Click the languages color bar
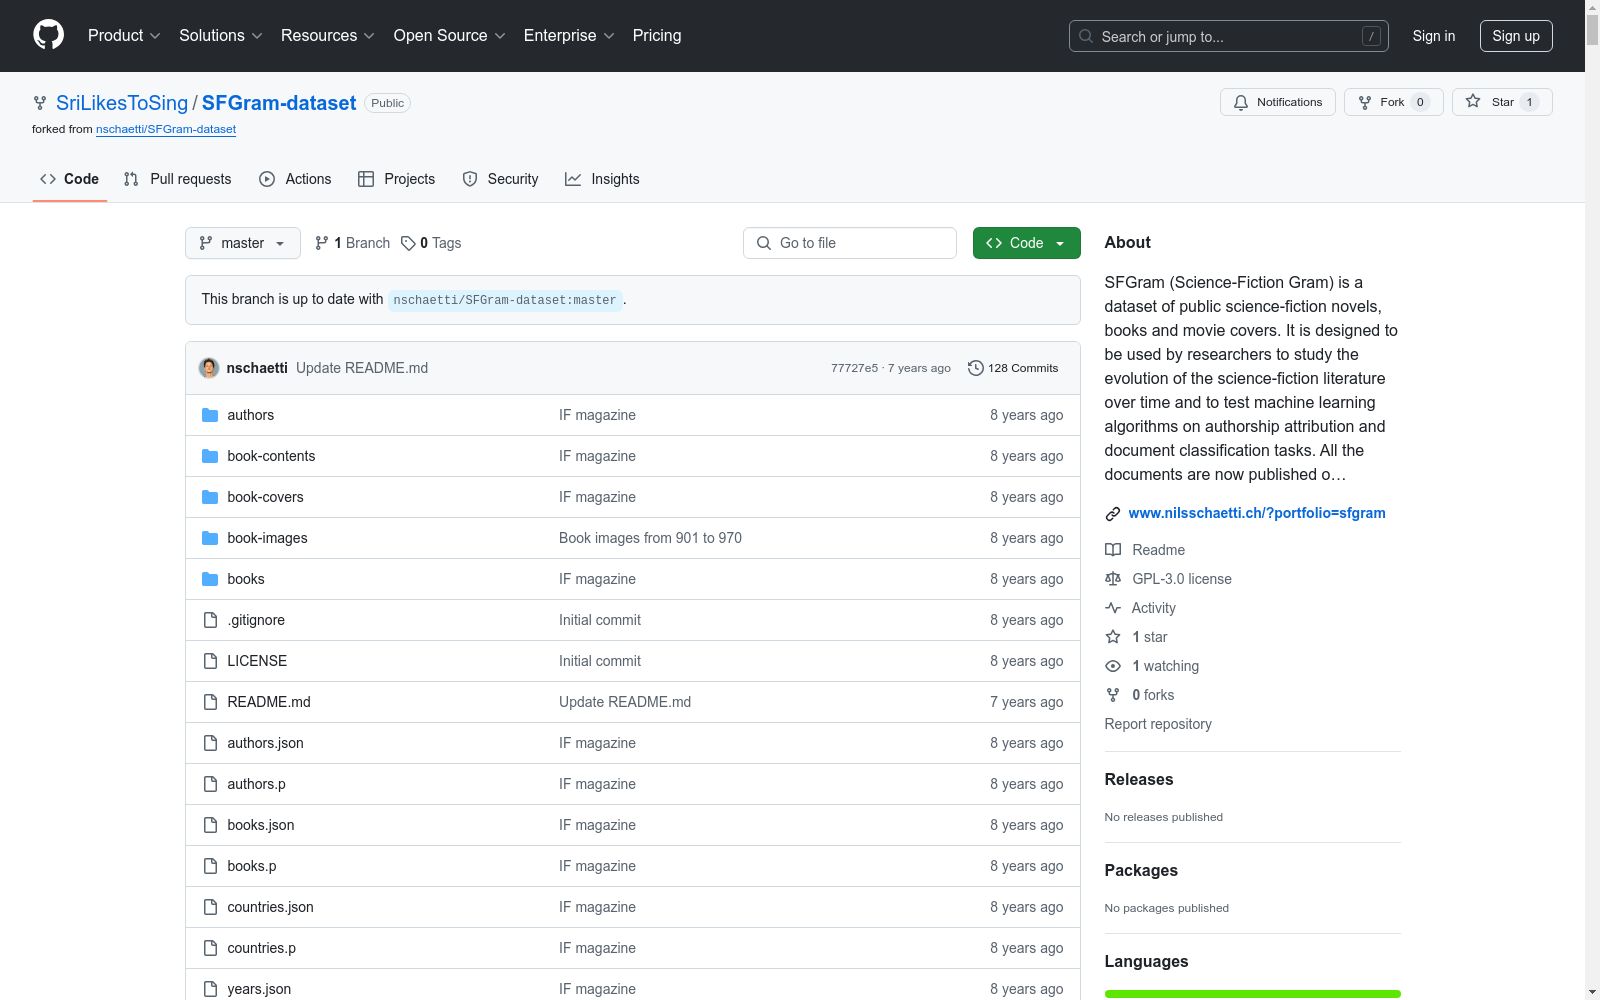 point(1253,994)
